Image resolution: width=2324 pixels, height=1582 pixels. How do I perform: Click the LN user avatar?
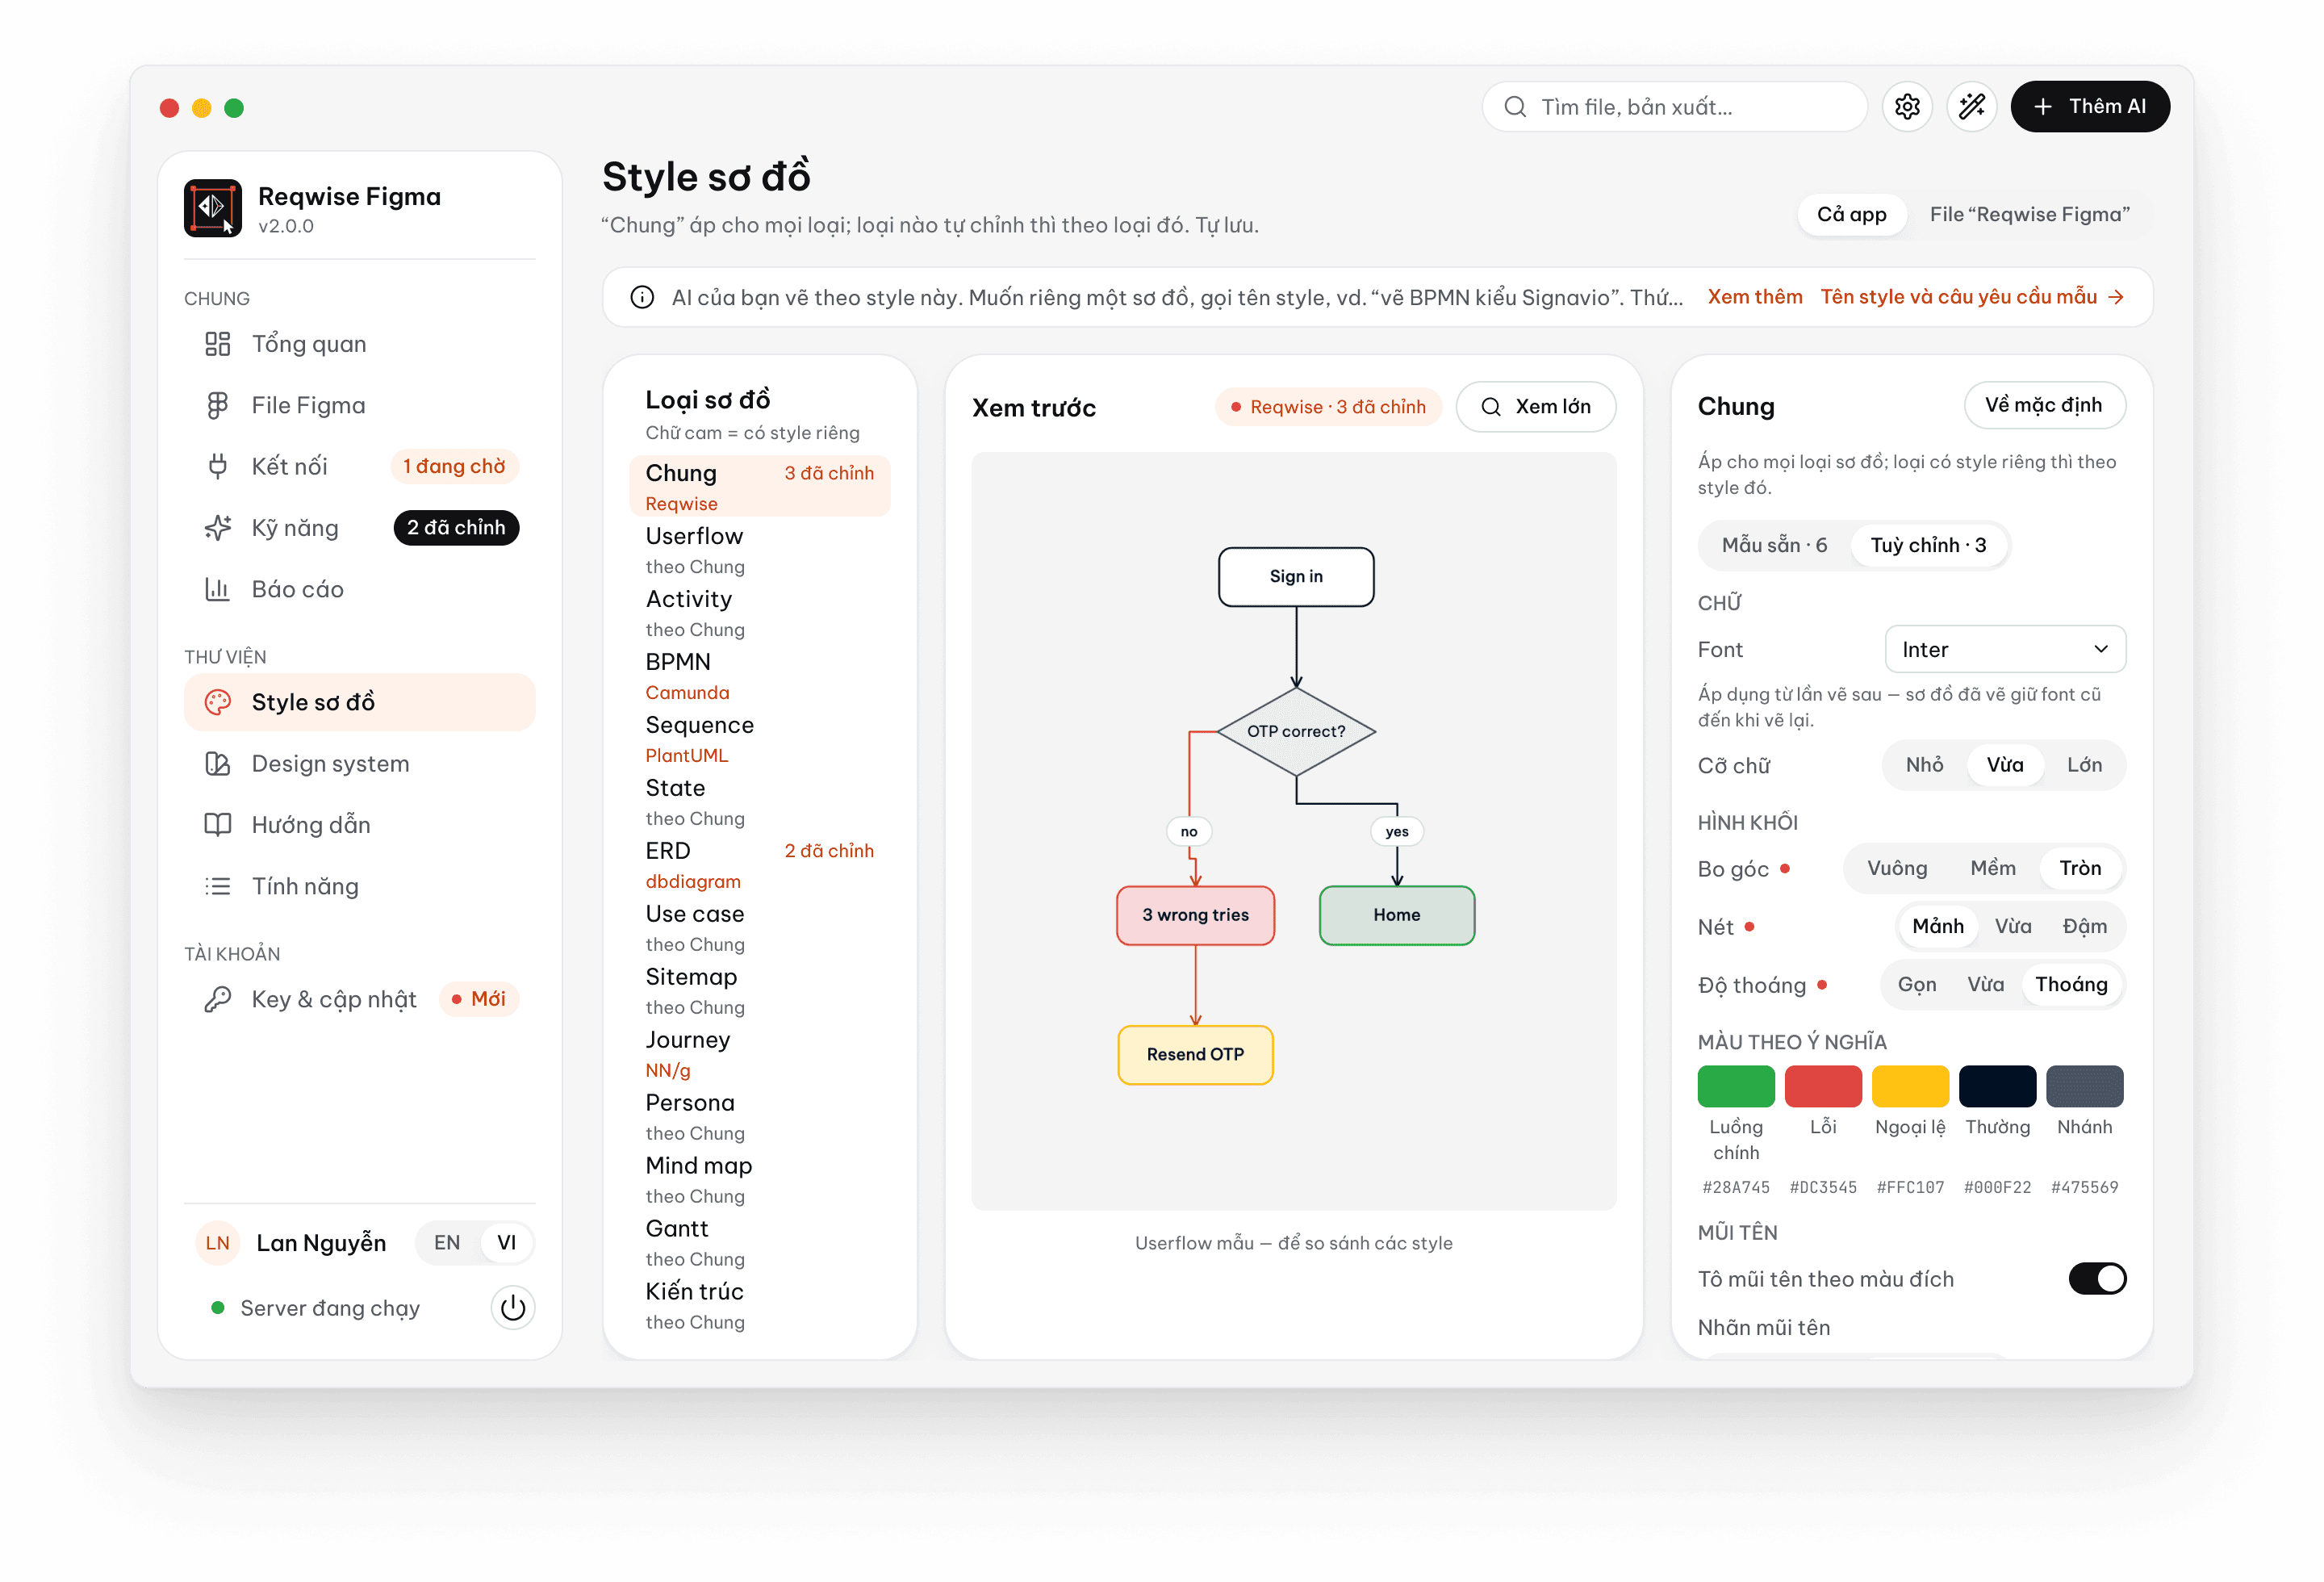(218, 1243)
